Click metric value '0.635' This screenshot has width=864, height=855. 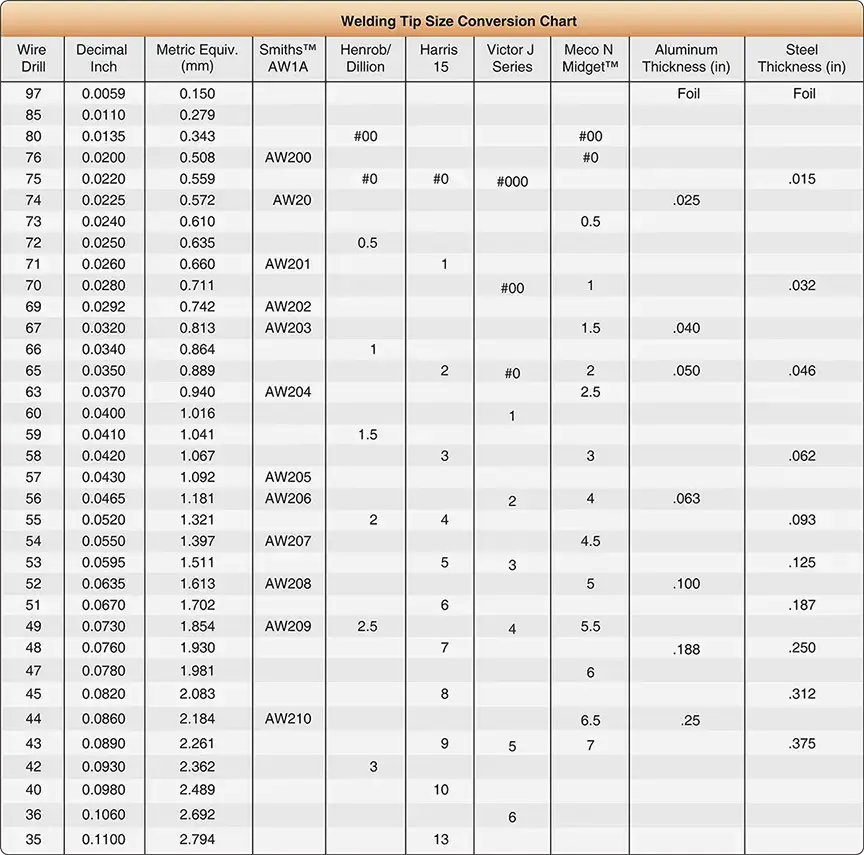pos(197,243)
